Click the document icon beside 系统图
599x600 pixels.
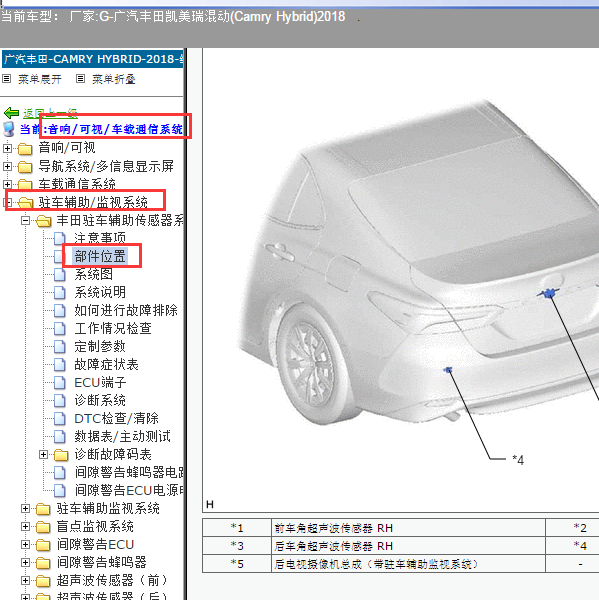pos(60,274)
